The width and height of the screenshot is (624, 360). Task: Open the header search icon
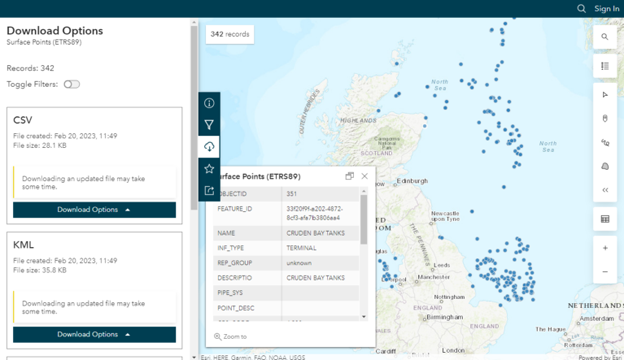pyautogui.click(x=581, y=9)
